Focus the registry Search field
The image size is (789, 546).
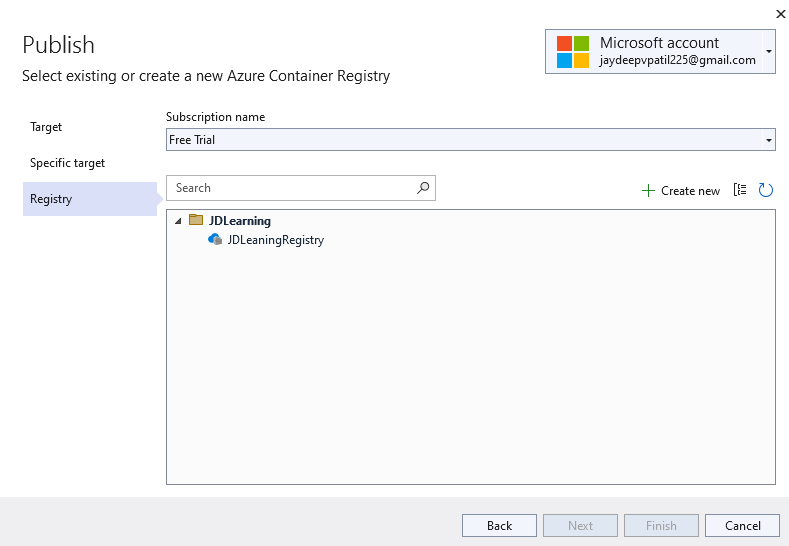290,188
